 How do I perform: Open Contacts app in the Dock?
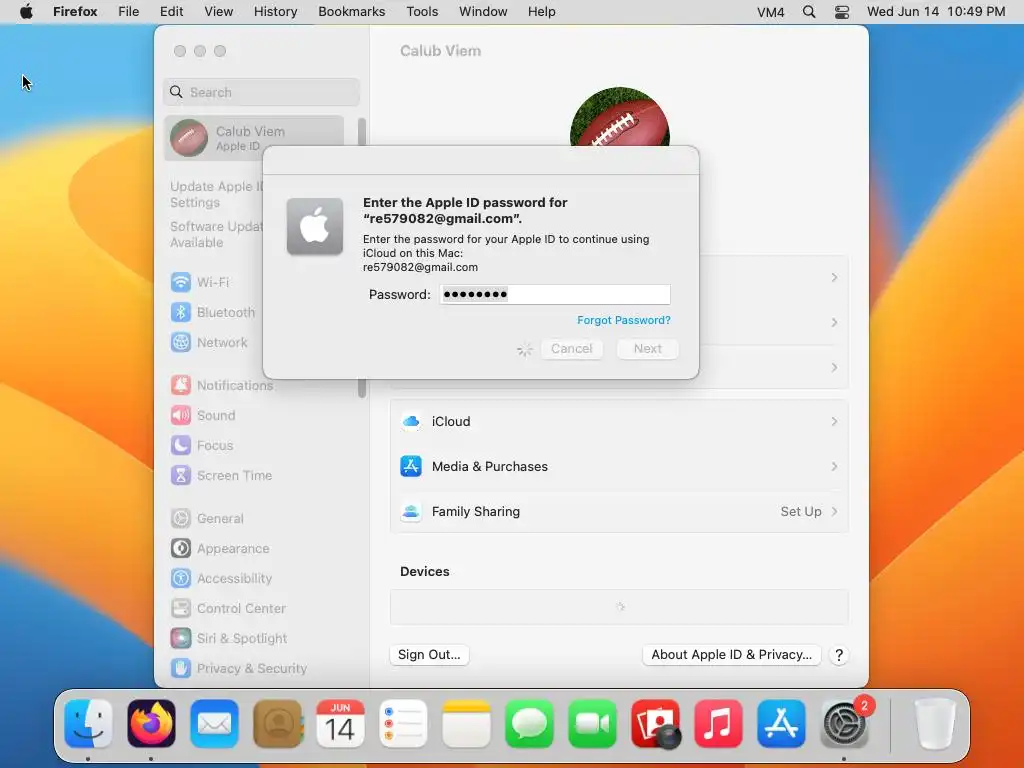tap(278, 724)
